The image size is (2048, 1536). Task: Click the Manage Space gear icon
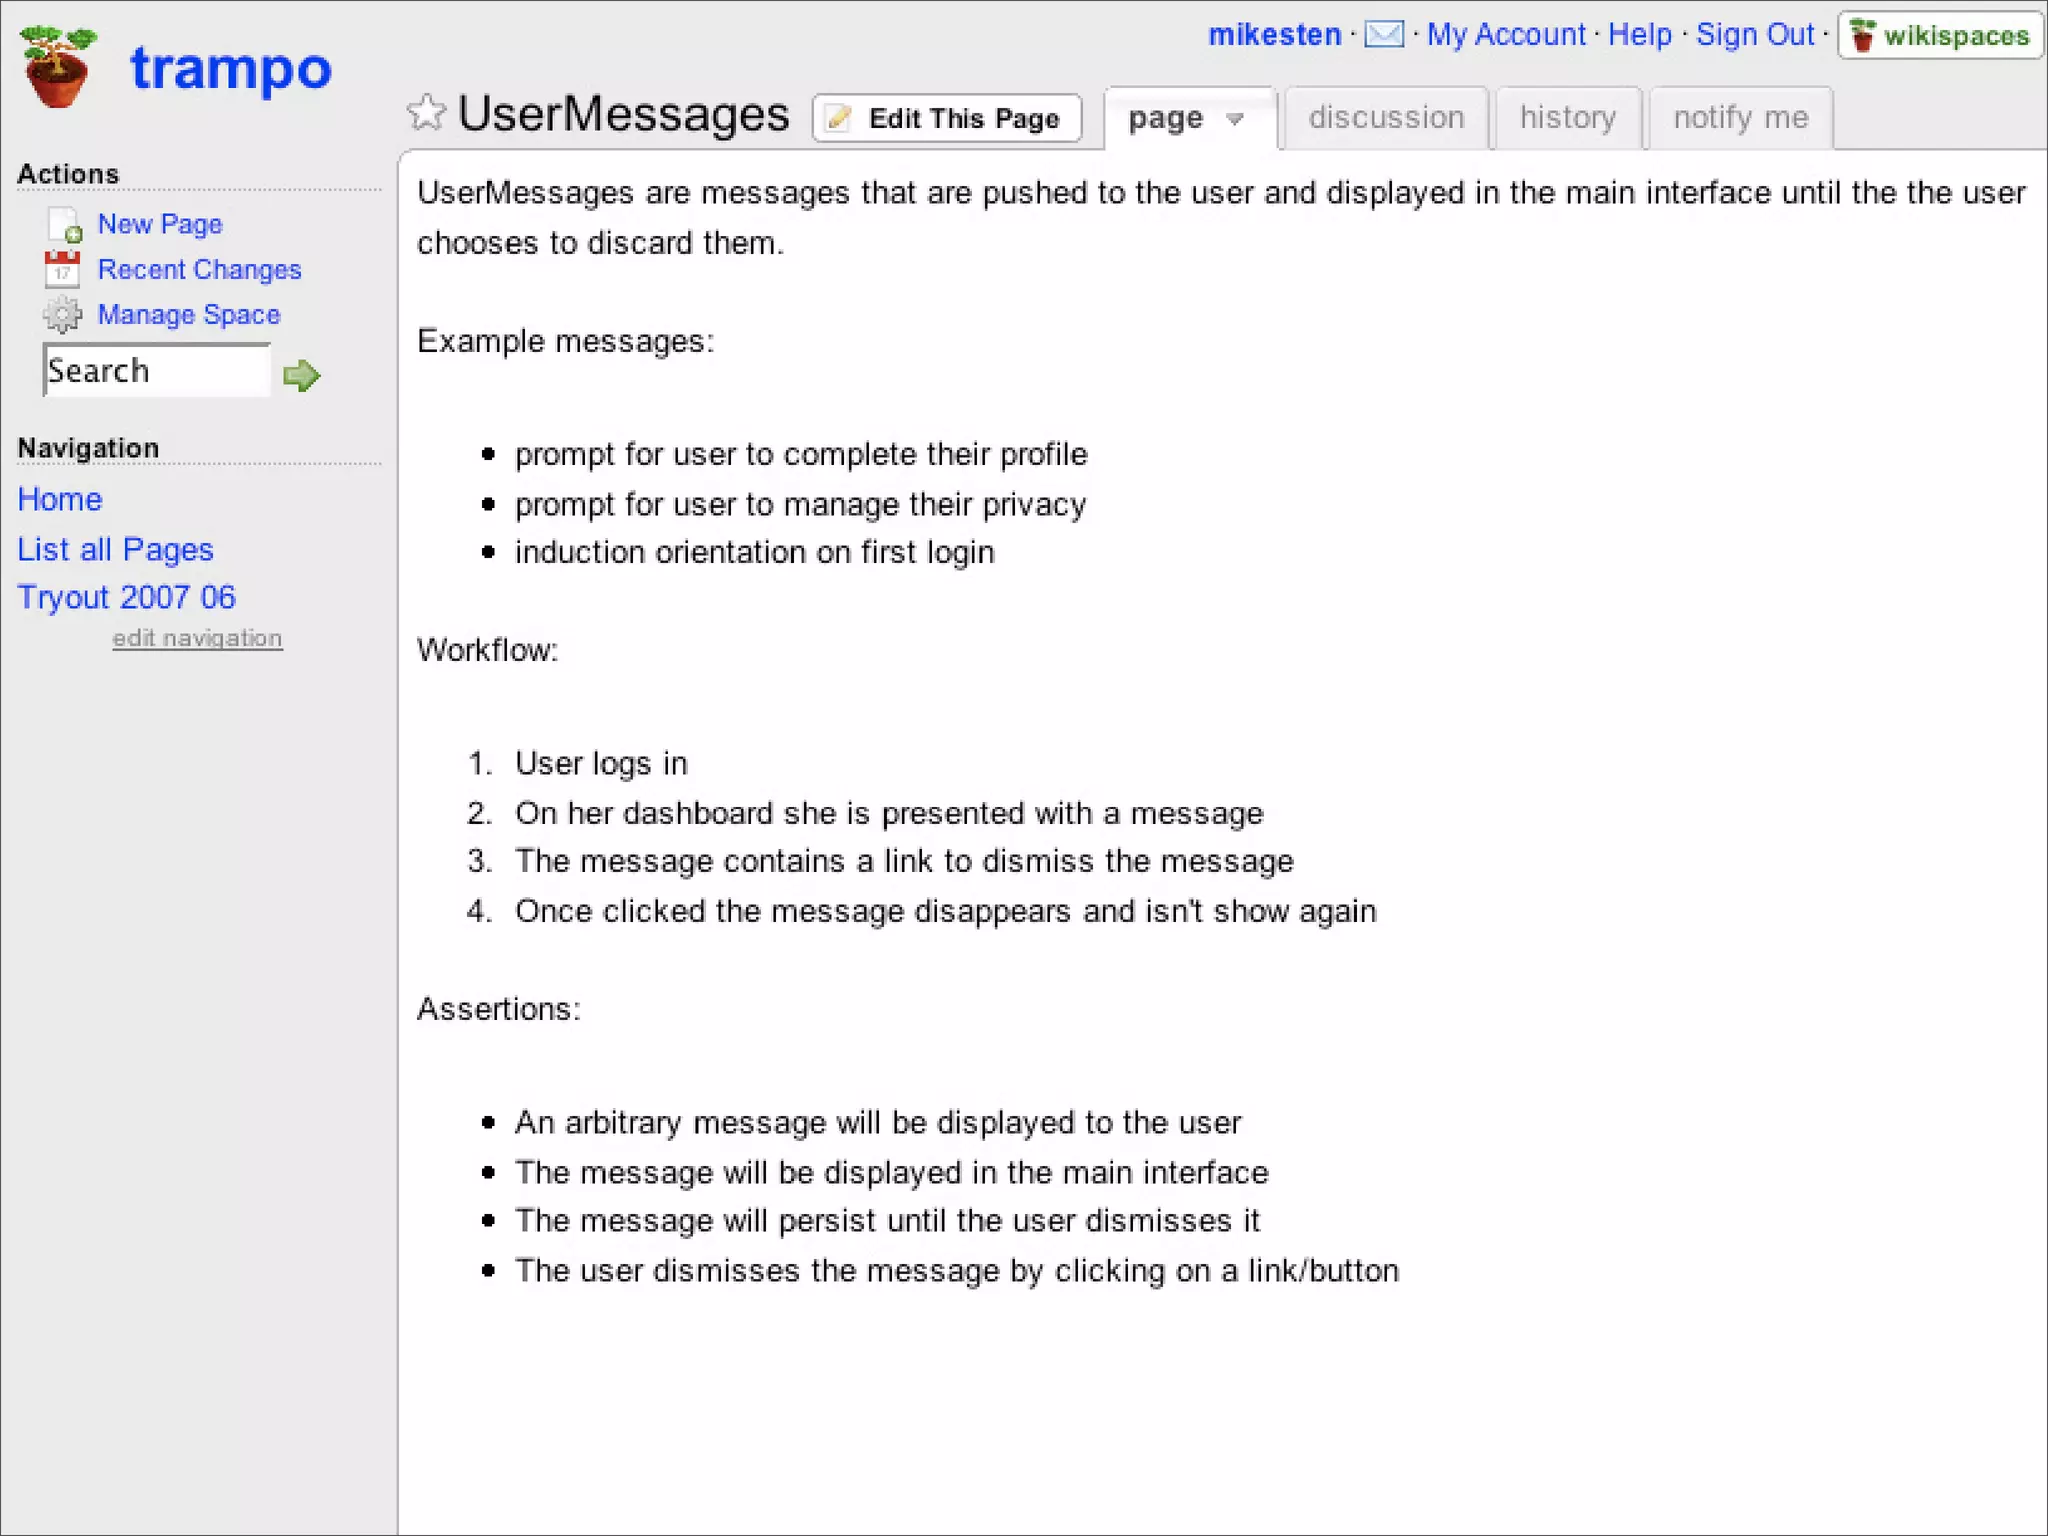coord(62,315)
